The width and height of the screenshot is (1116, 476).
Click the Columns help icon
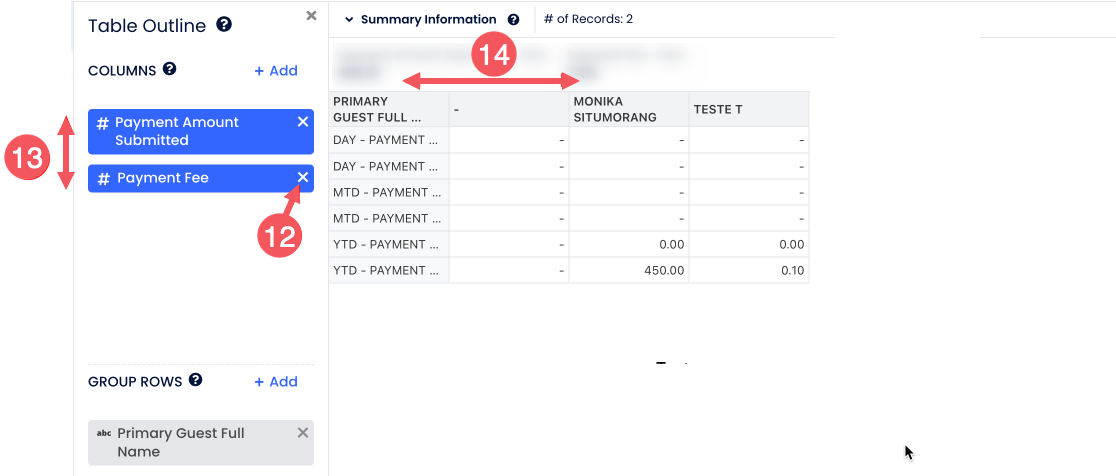(x=170, y=69)
